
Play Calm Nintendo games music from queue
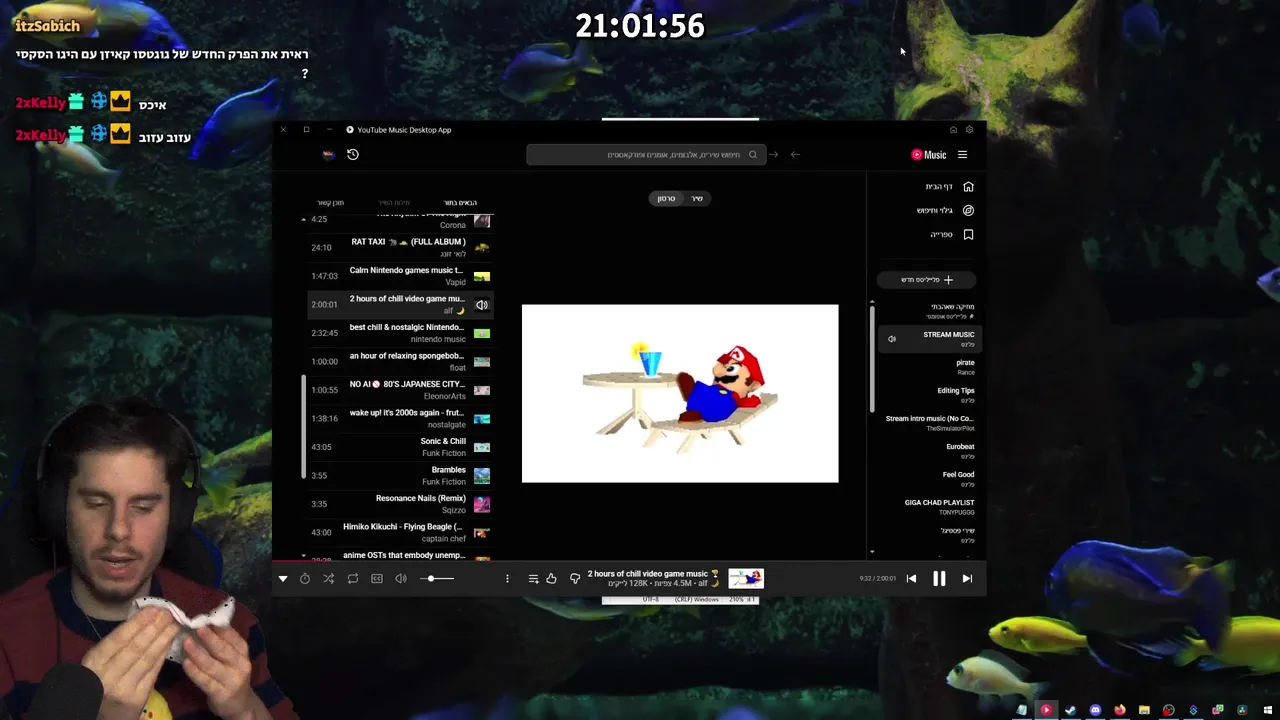[400, 276]
